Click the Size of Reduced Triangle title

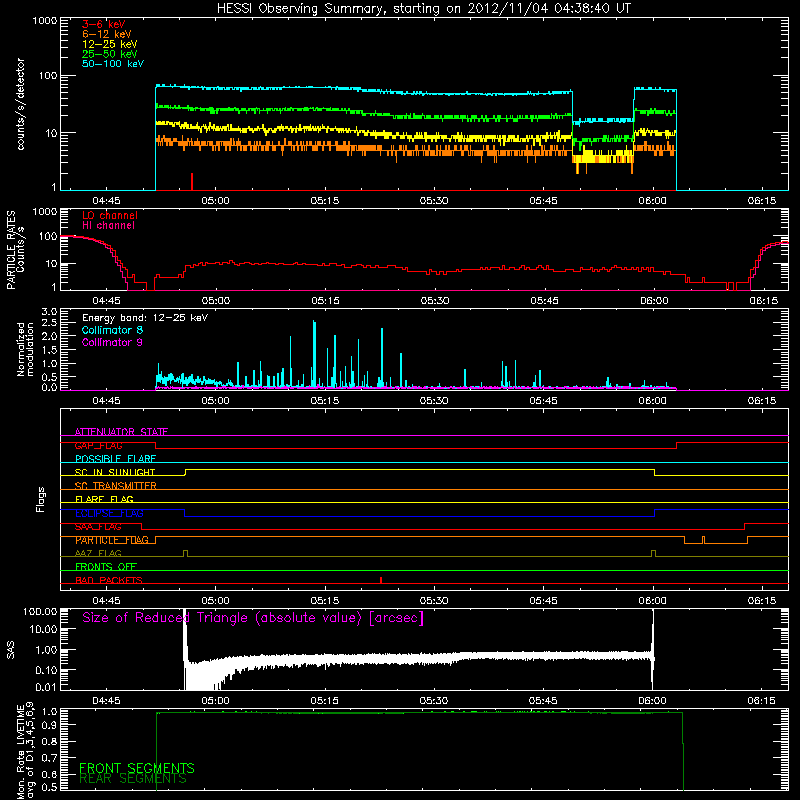[253, 618]
